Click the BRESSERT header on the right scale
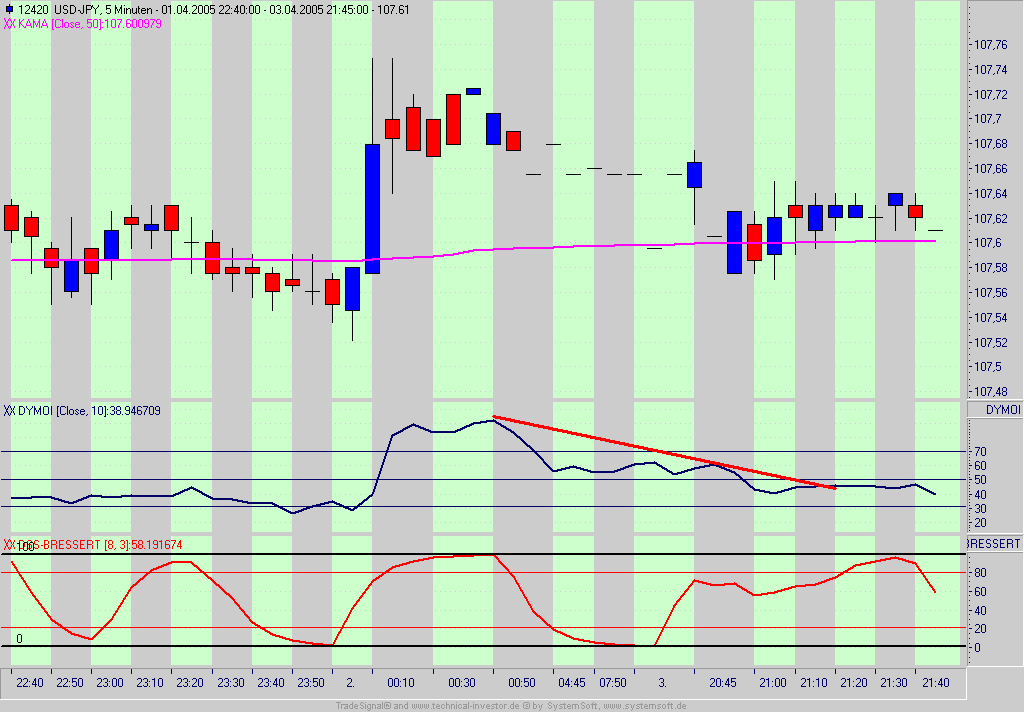The height and width of the screenshot is (712, 1024). click(x=994, y=543)
